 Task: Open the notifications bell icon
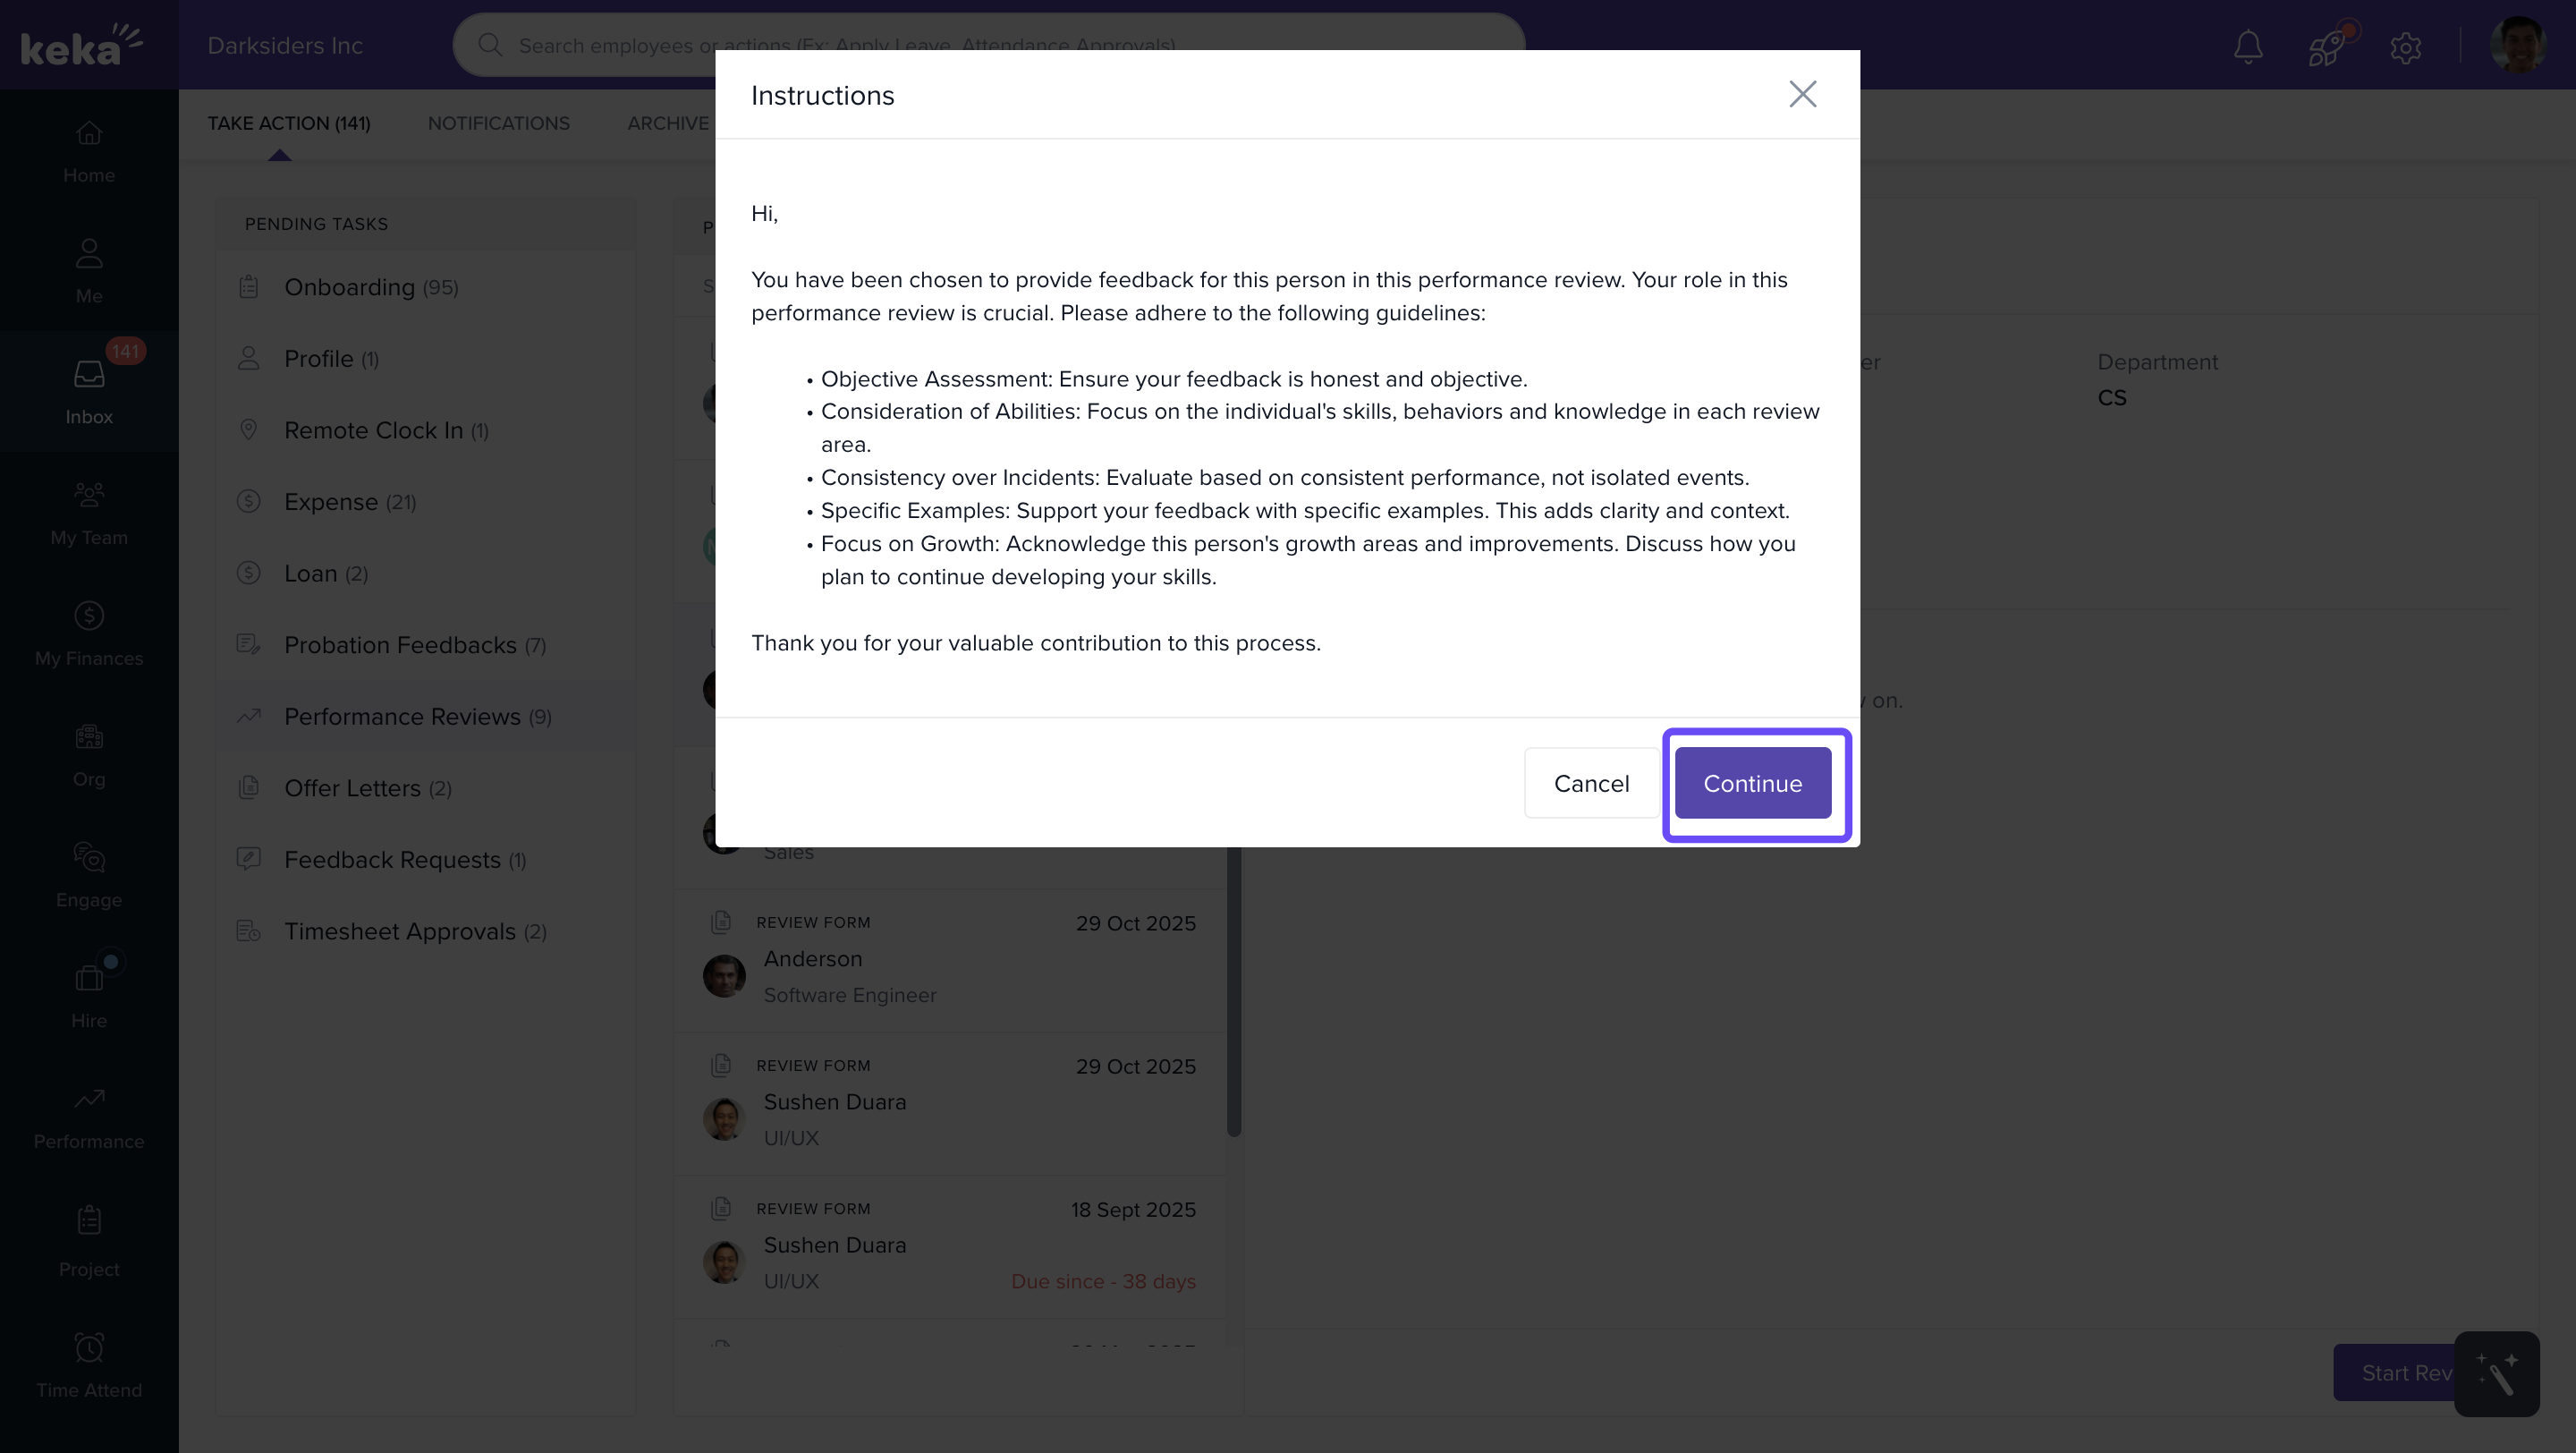pyautogui.click(x=2248, y=46)
